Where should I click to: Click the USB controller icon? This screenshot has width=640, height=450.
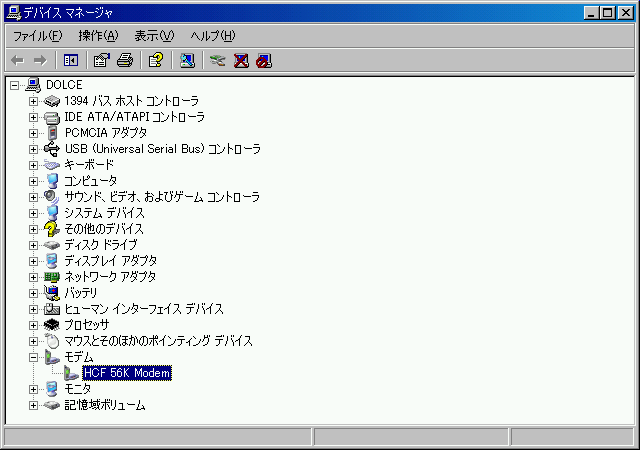tap(52, 149)
